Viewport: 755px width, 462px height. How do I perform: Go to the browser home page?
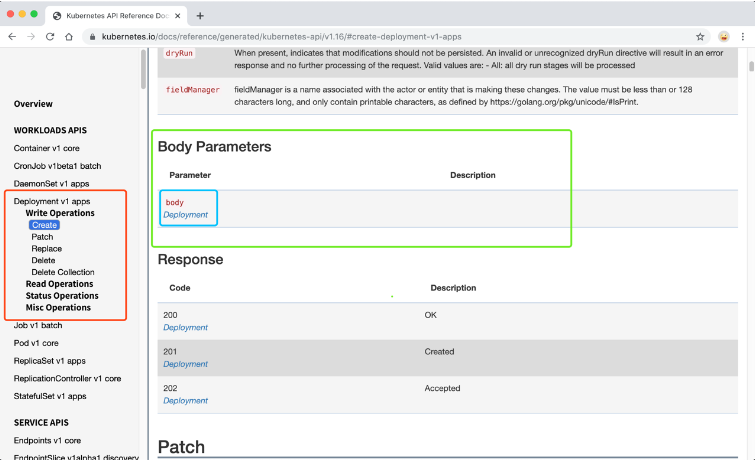click(x=69, y=37)
